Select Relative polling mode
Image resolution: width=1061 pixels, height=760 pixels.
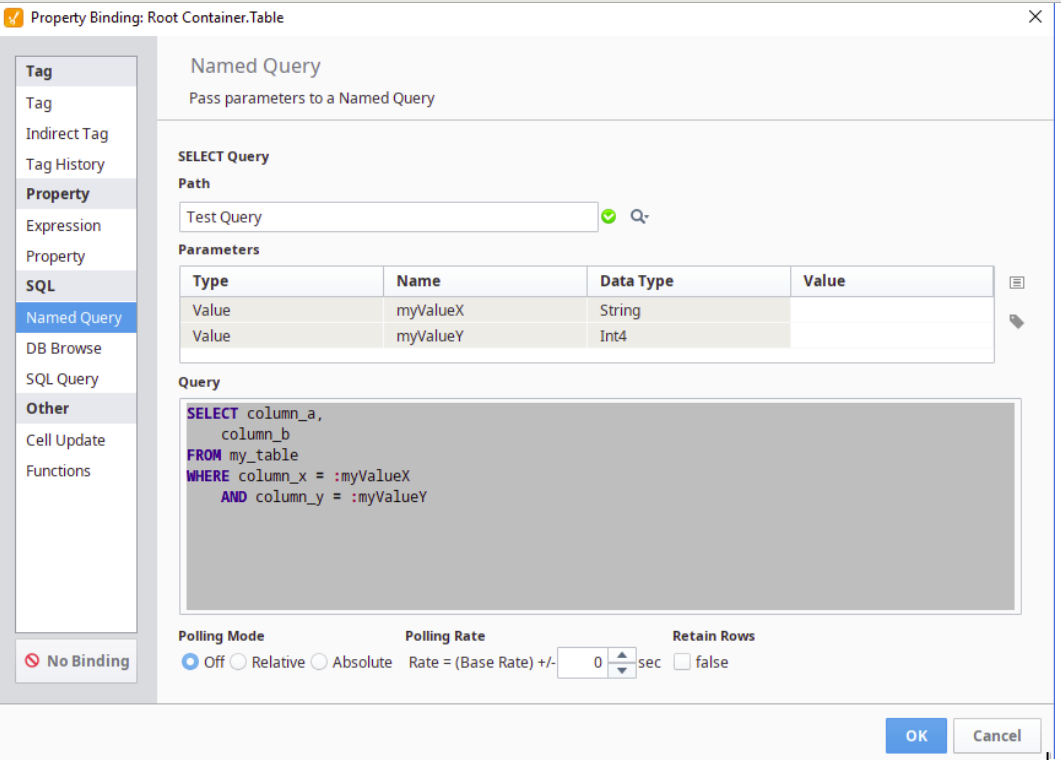239,662
